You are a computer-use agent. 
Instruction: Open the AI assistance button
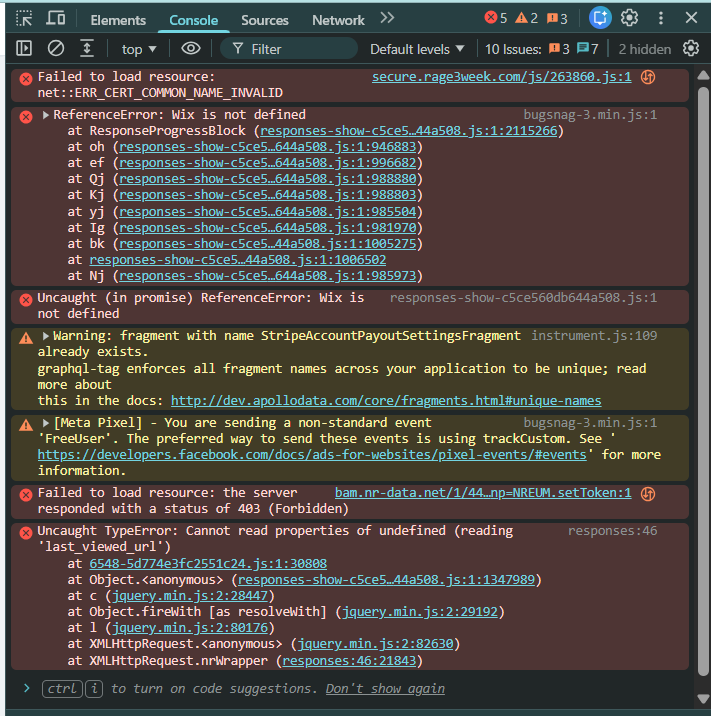[600, 18]
